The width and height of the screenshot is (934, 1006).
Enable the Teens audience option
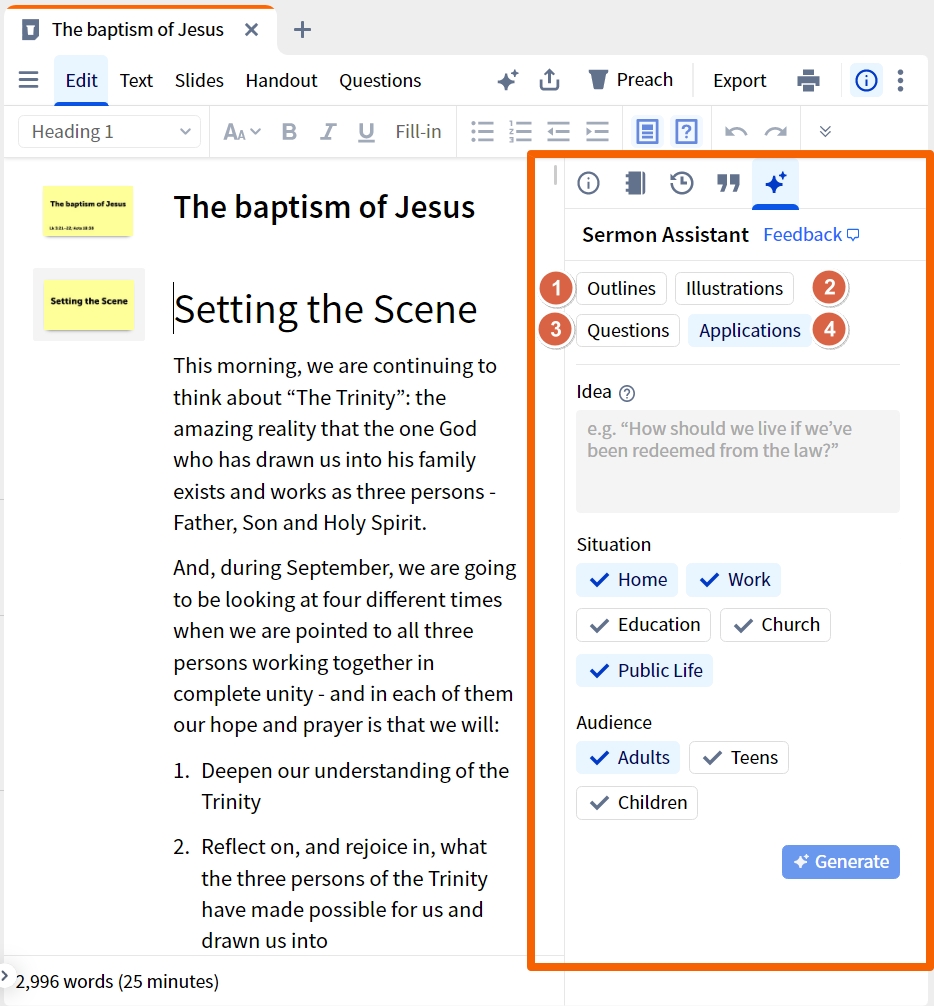tap(739, 758)
